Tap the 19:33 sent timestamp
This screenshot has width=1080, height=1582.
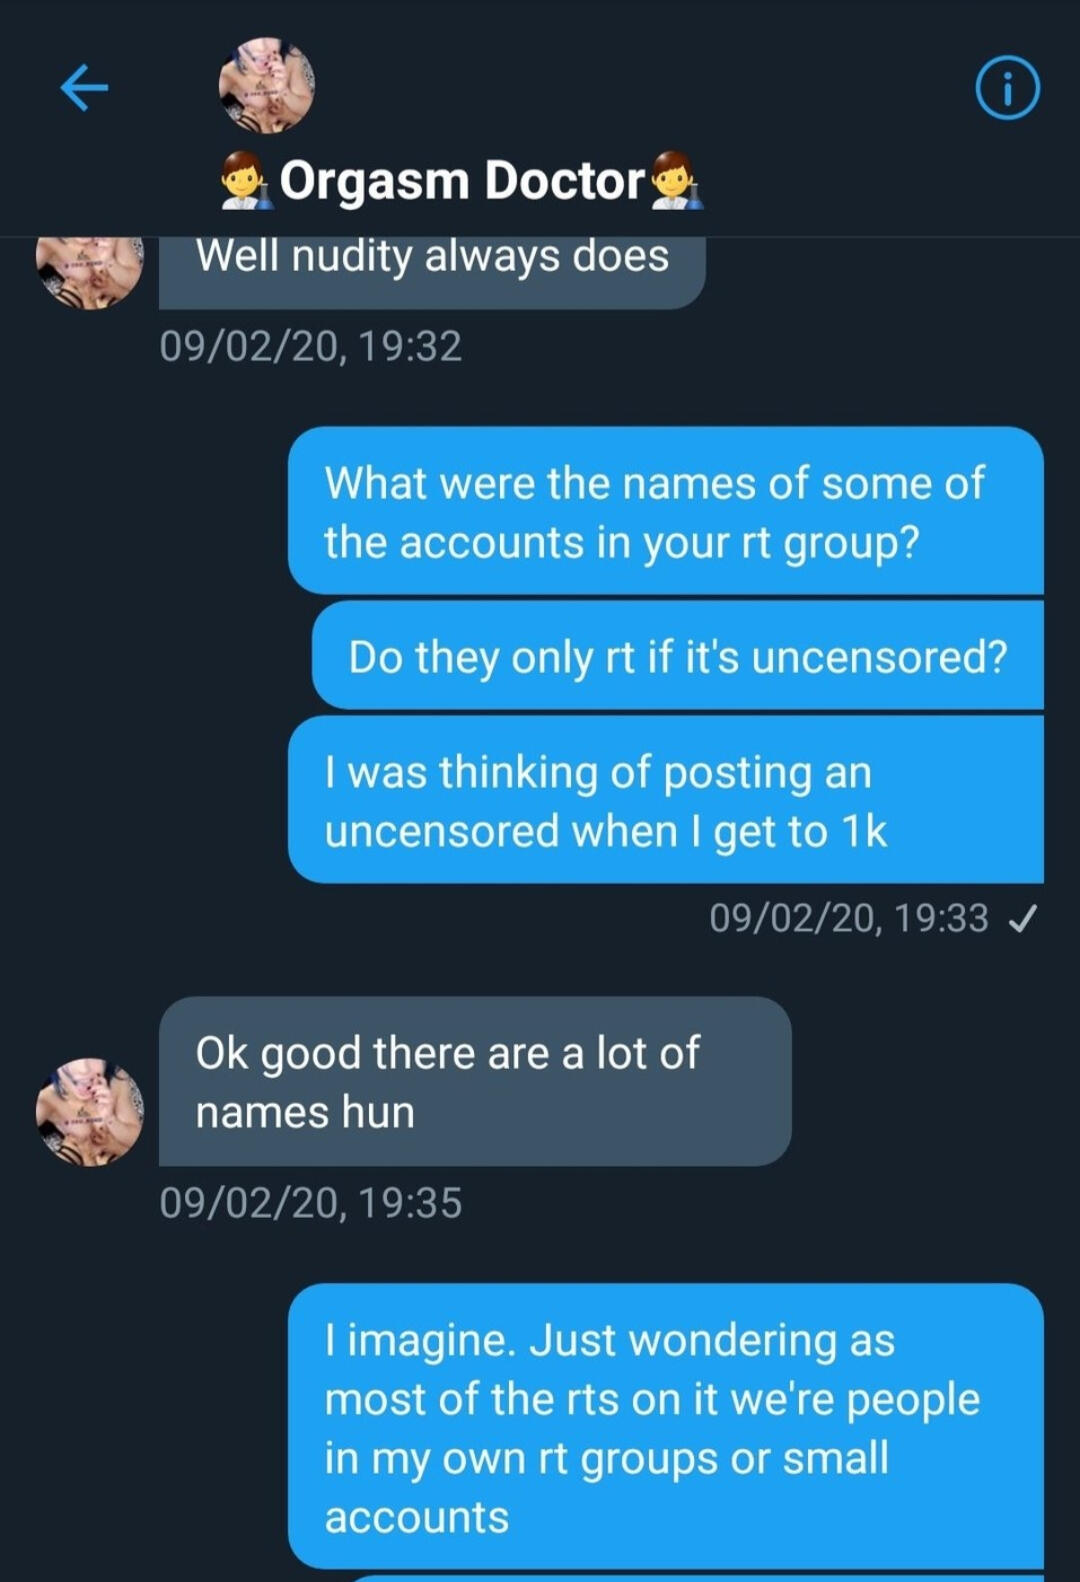(x=848, y=918)
